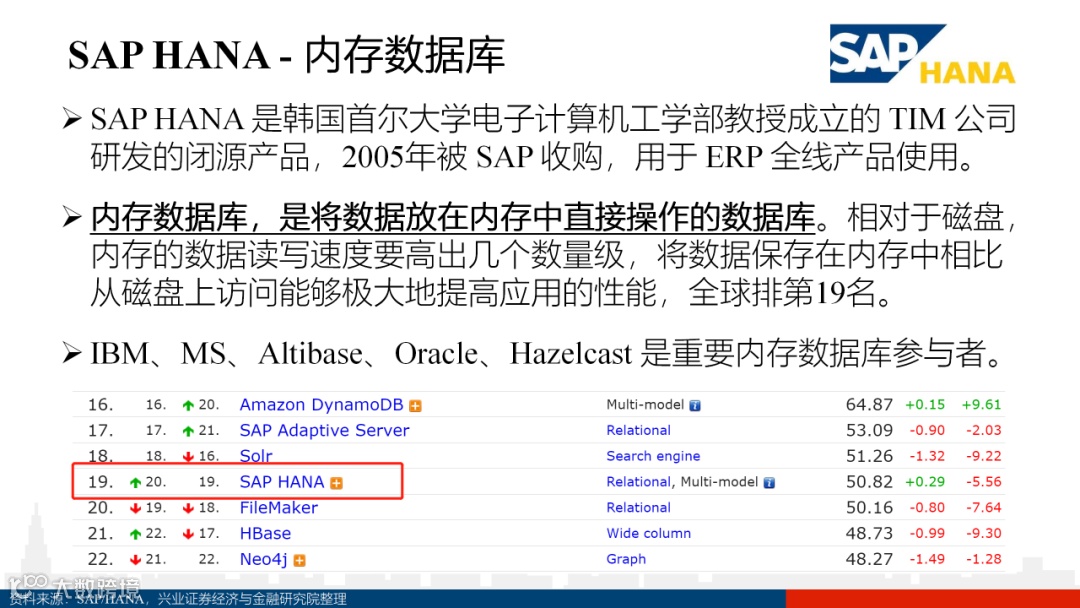This screenshot has height=608, width=1080.
Task: Open the FileMaker database link
Action: 278,507
